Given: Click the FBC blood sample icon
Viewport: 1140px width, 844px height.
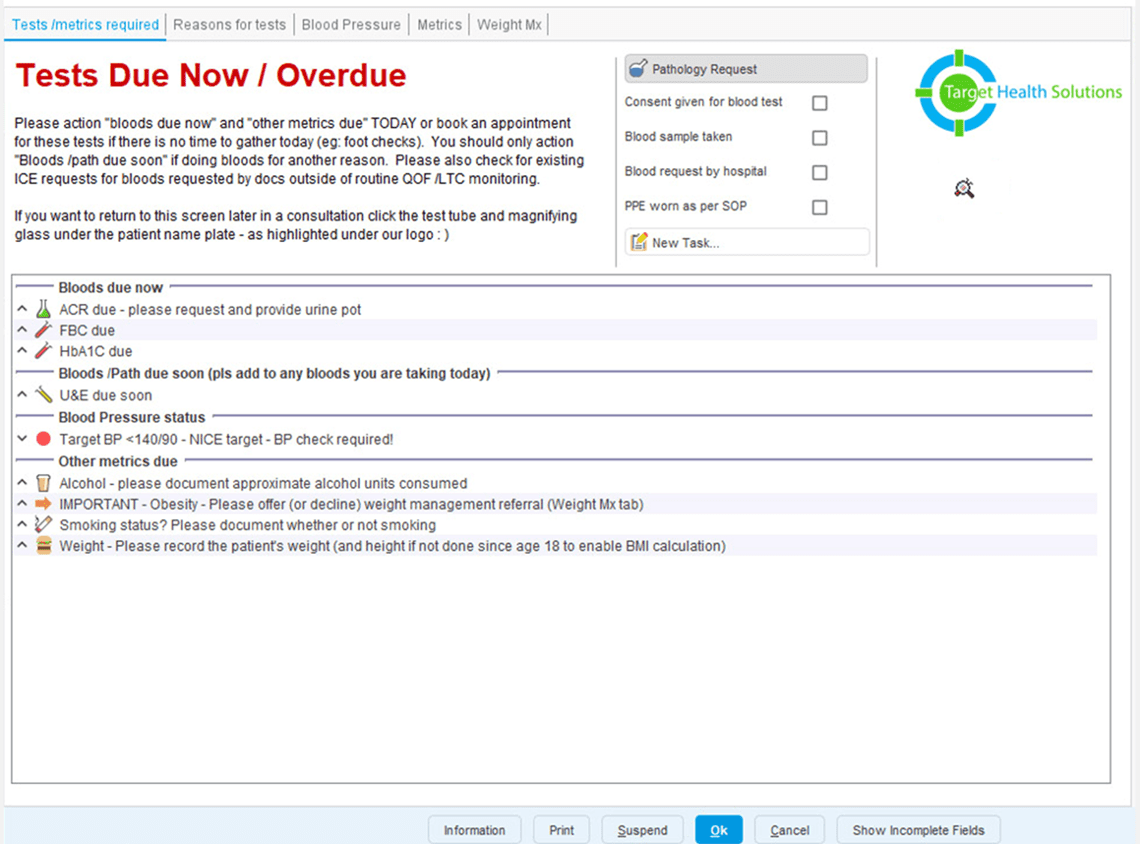Looking at the screenshot, I should [x=41, y=330].
